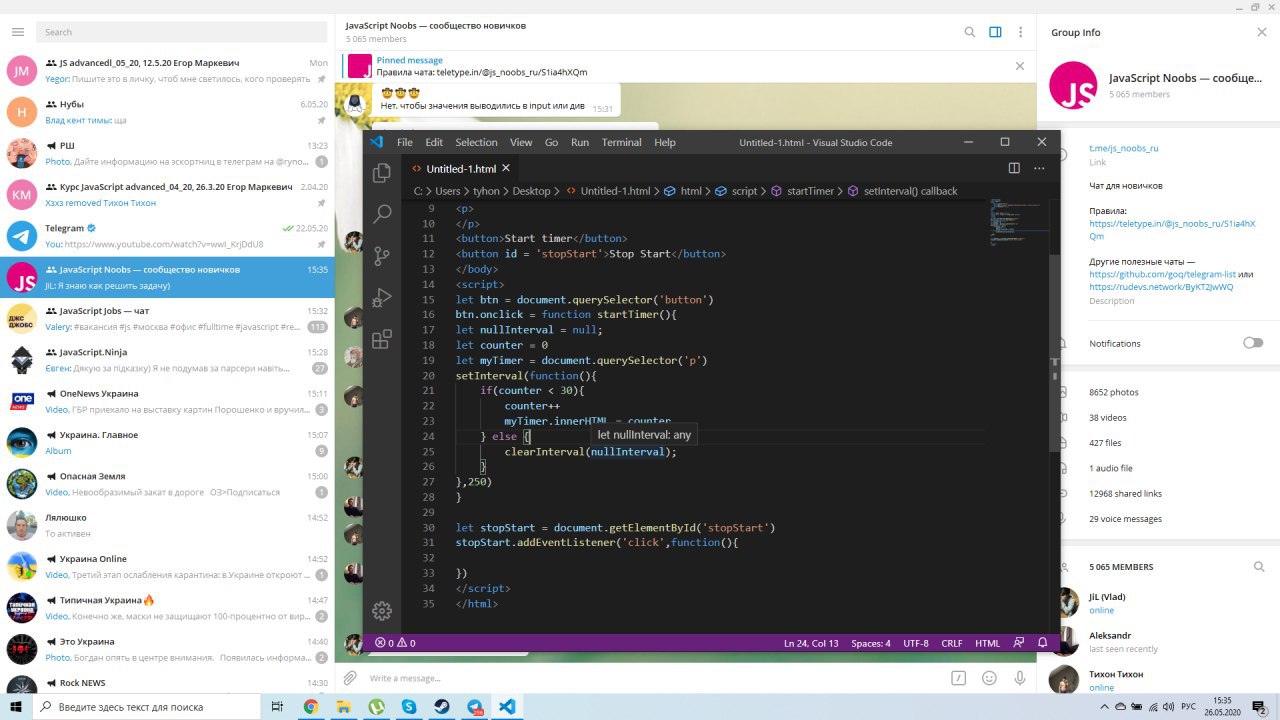1280x720 pixels.
Task: Open More Actions ellipsis in VS Code editor
Action: (1039, 168)
